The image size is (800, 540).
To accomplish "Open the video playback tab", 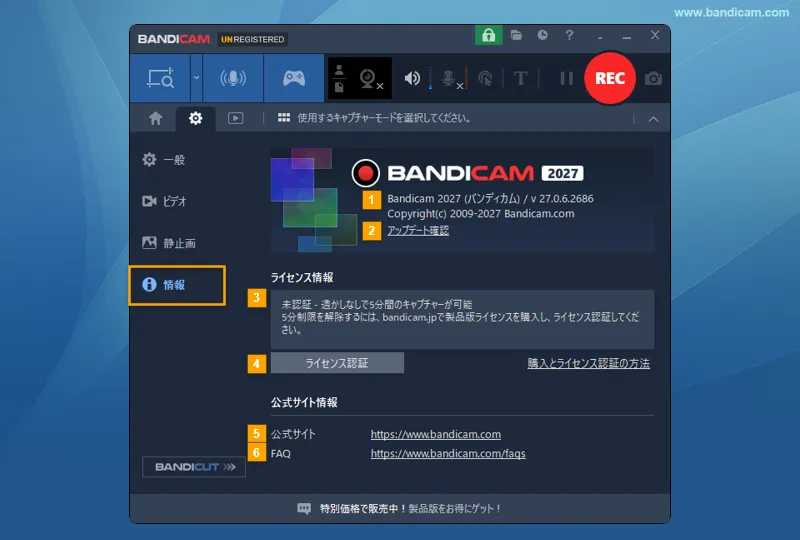I will click(x=235, y=118).
